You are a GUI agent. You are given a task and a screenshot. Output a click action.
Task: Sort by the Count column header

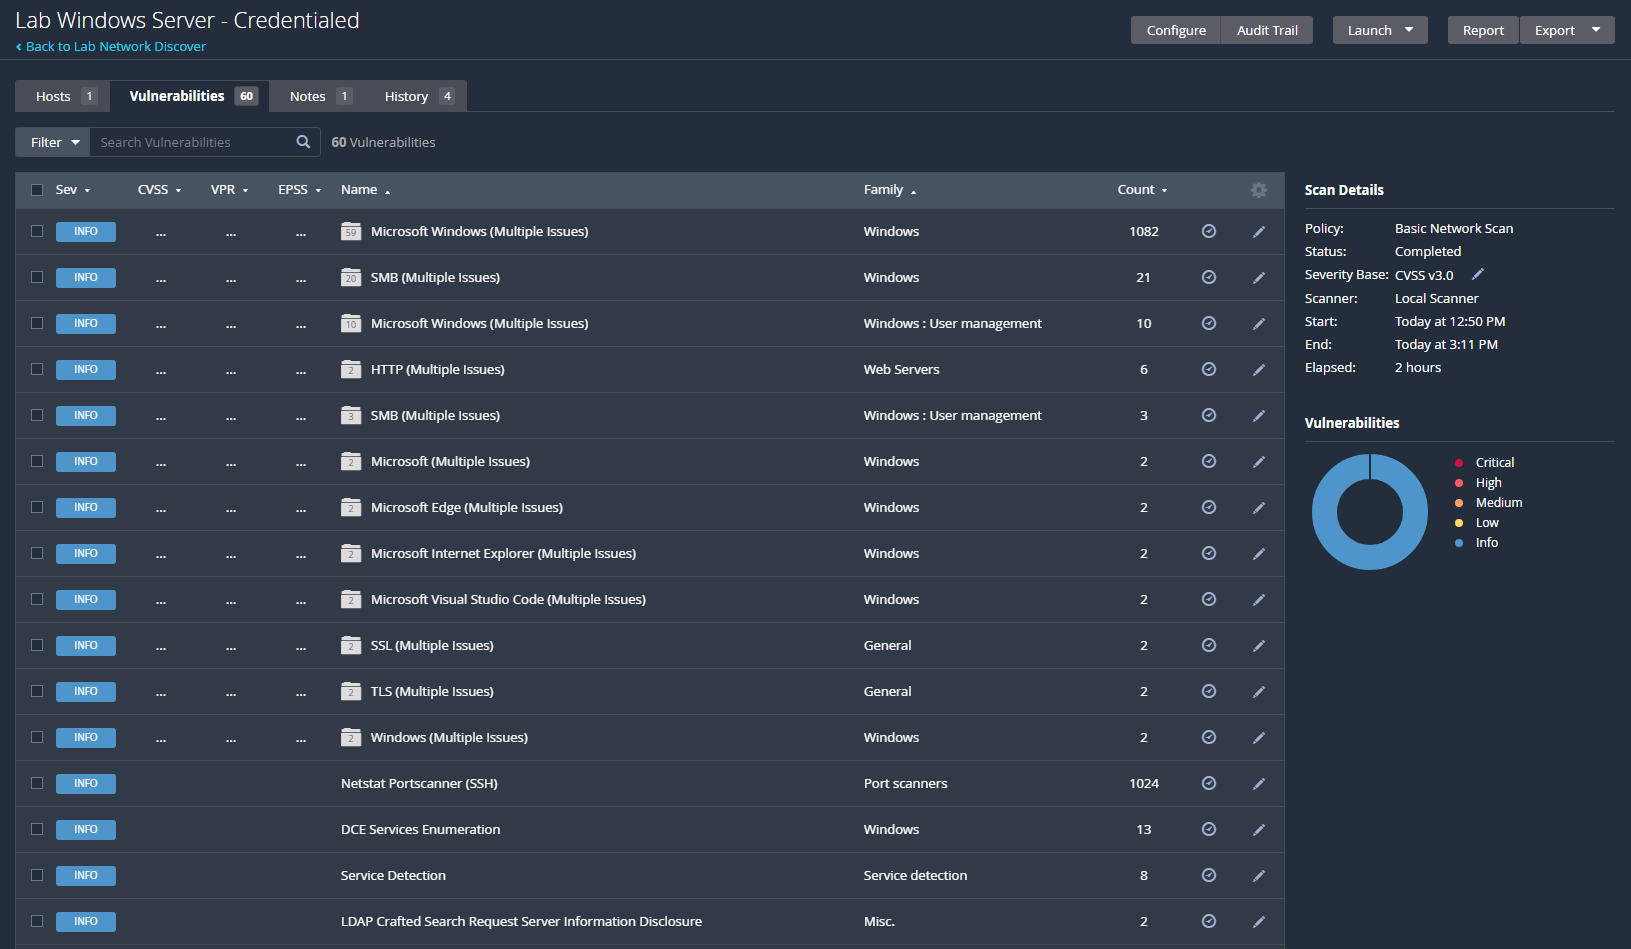click(x=1142, y=190)
